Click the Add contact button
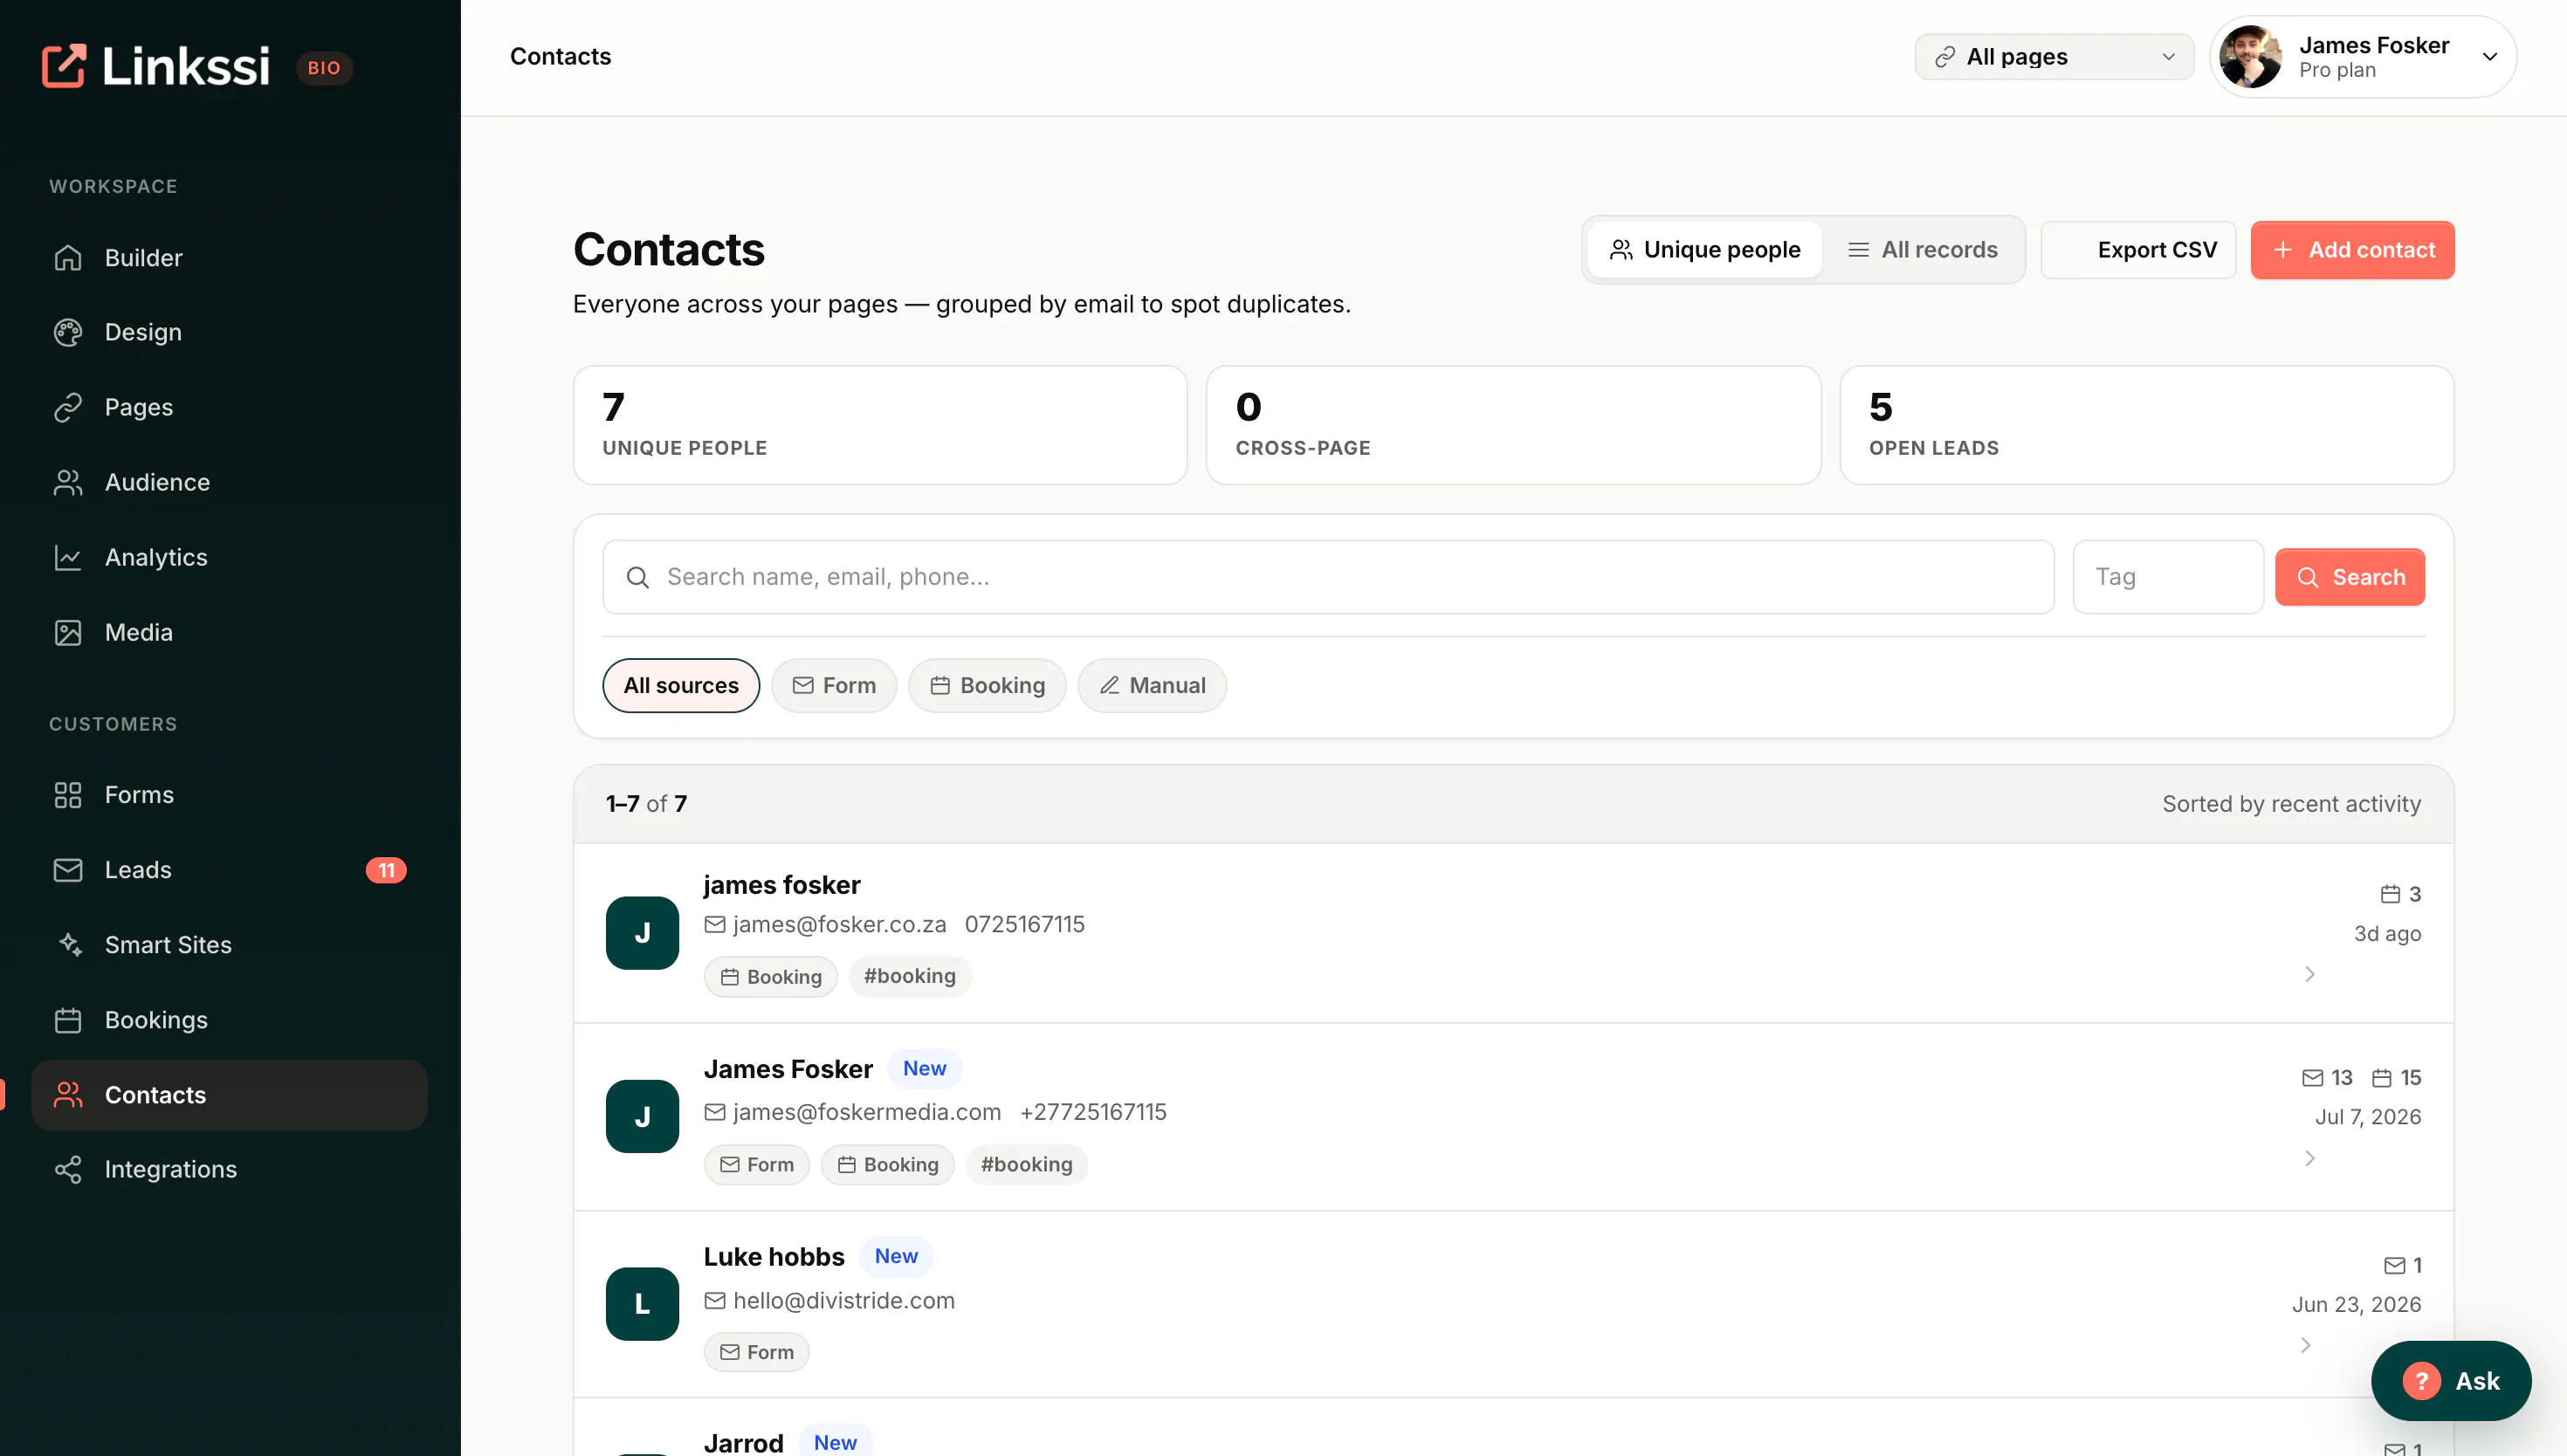This screenshot has height=1456, width=2567. click(2352, 250)
